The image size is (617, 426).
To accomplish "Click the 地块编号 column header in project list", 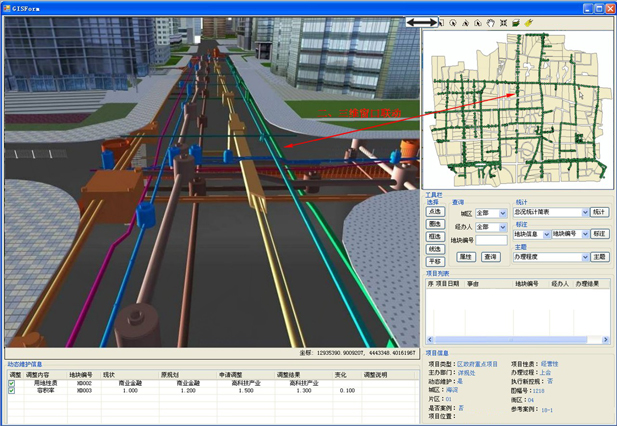I will click(x=527, y=284).
